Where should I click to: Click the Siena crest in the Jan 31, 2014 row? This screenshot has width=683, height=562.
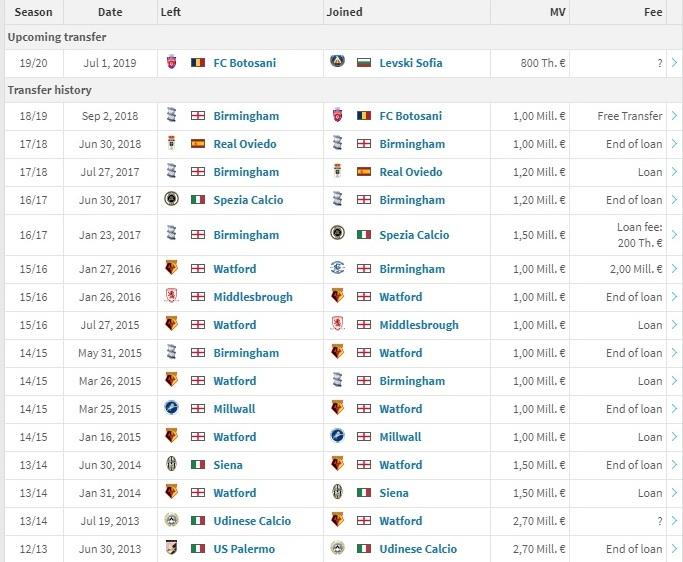[x=337, y=492]
